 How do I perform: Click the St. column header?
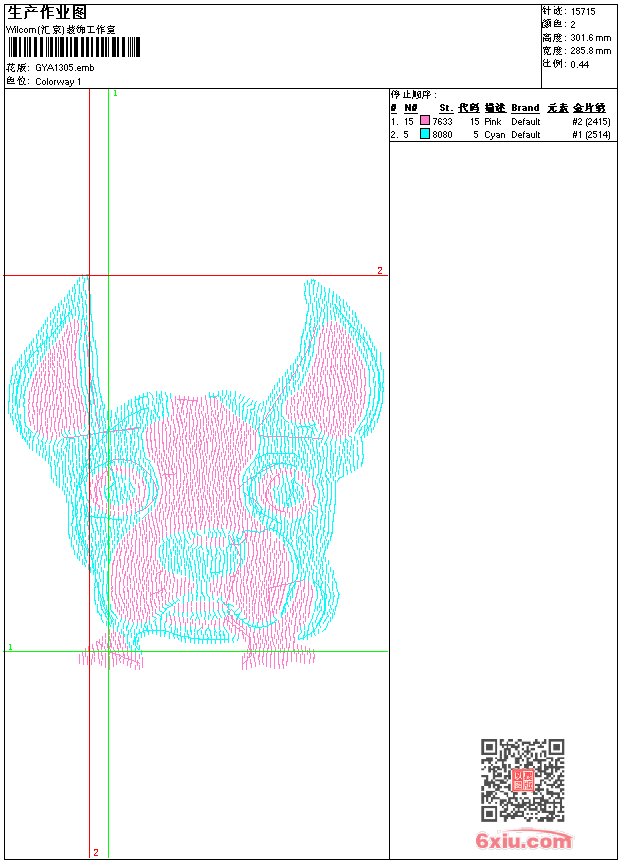[446, 108]
